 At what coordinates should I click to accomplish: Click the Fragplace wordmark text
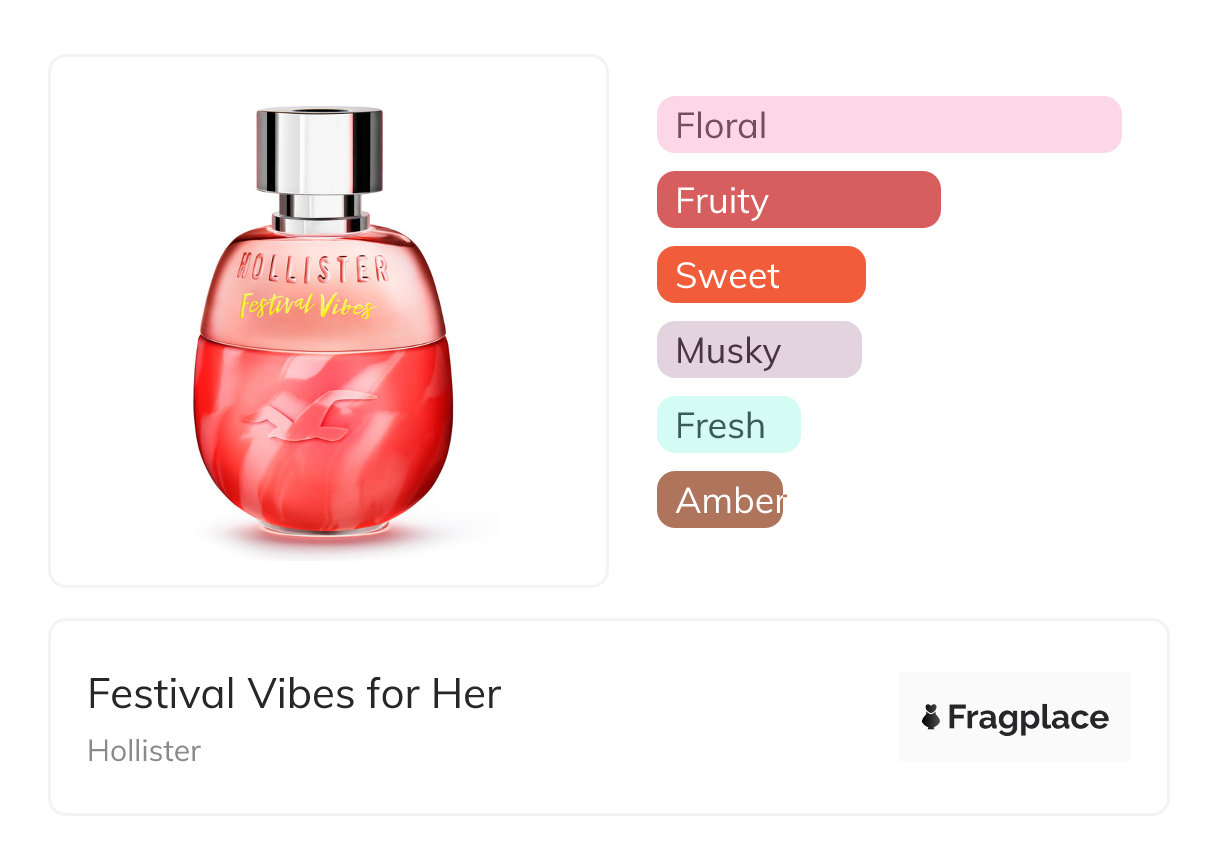point(1028,718)
